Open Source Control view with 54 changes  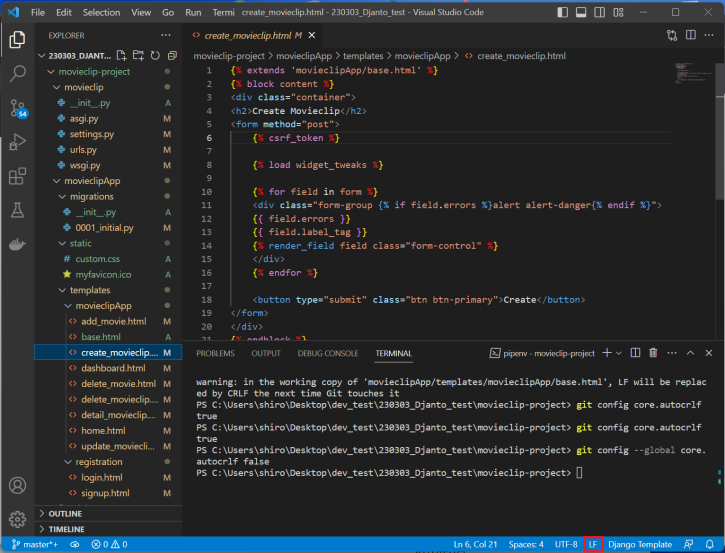[x=17, y=108]
